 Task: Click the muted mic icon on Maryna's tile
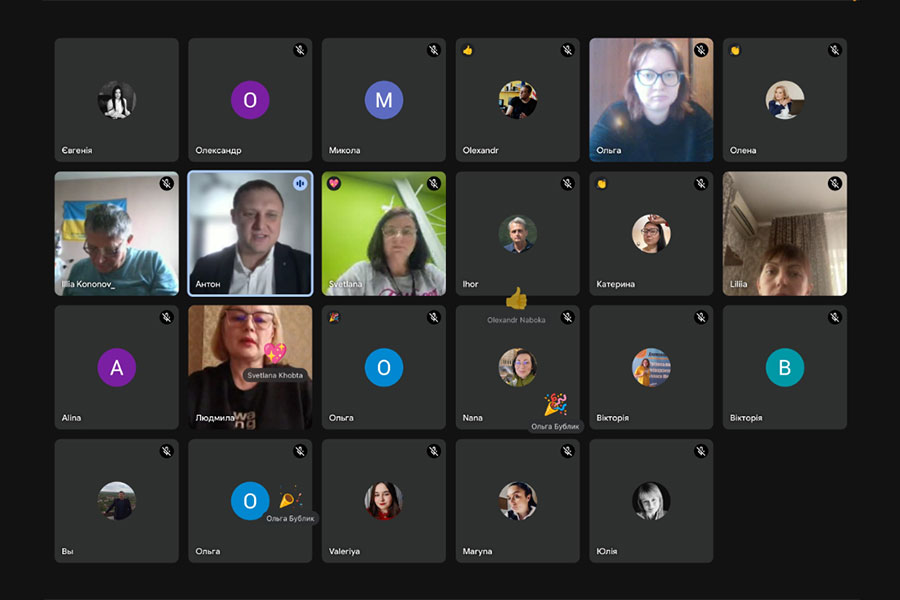coord(568,451)
